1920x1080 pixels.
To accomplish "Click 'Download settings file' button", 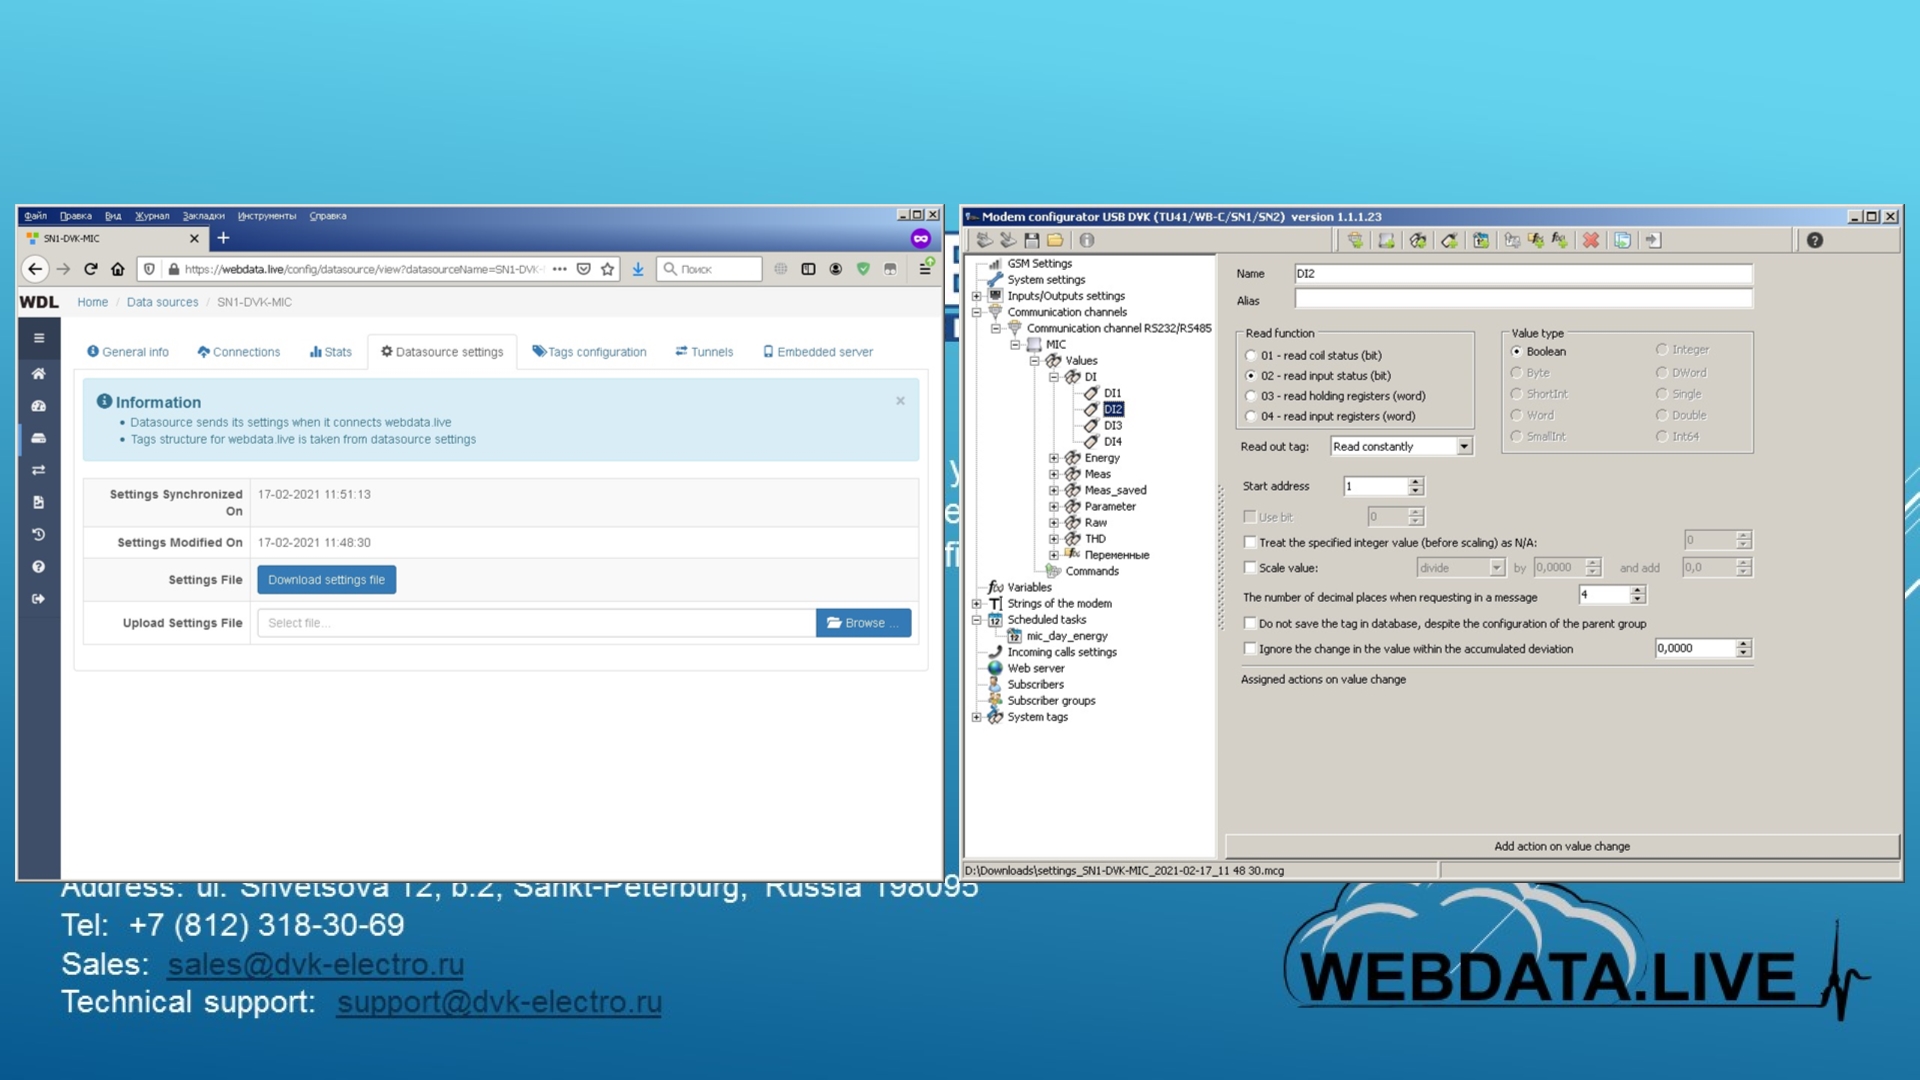I will pos(326,580).
